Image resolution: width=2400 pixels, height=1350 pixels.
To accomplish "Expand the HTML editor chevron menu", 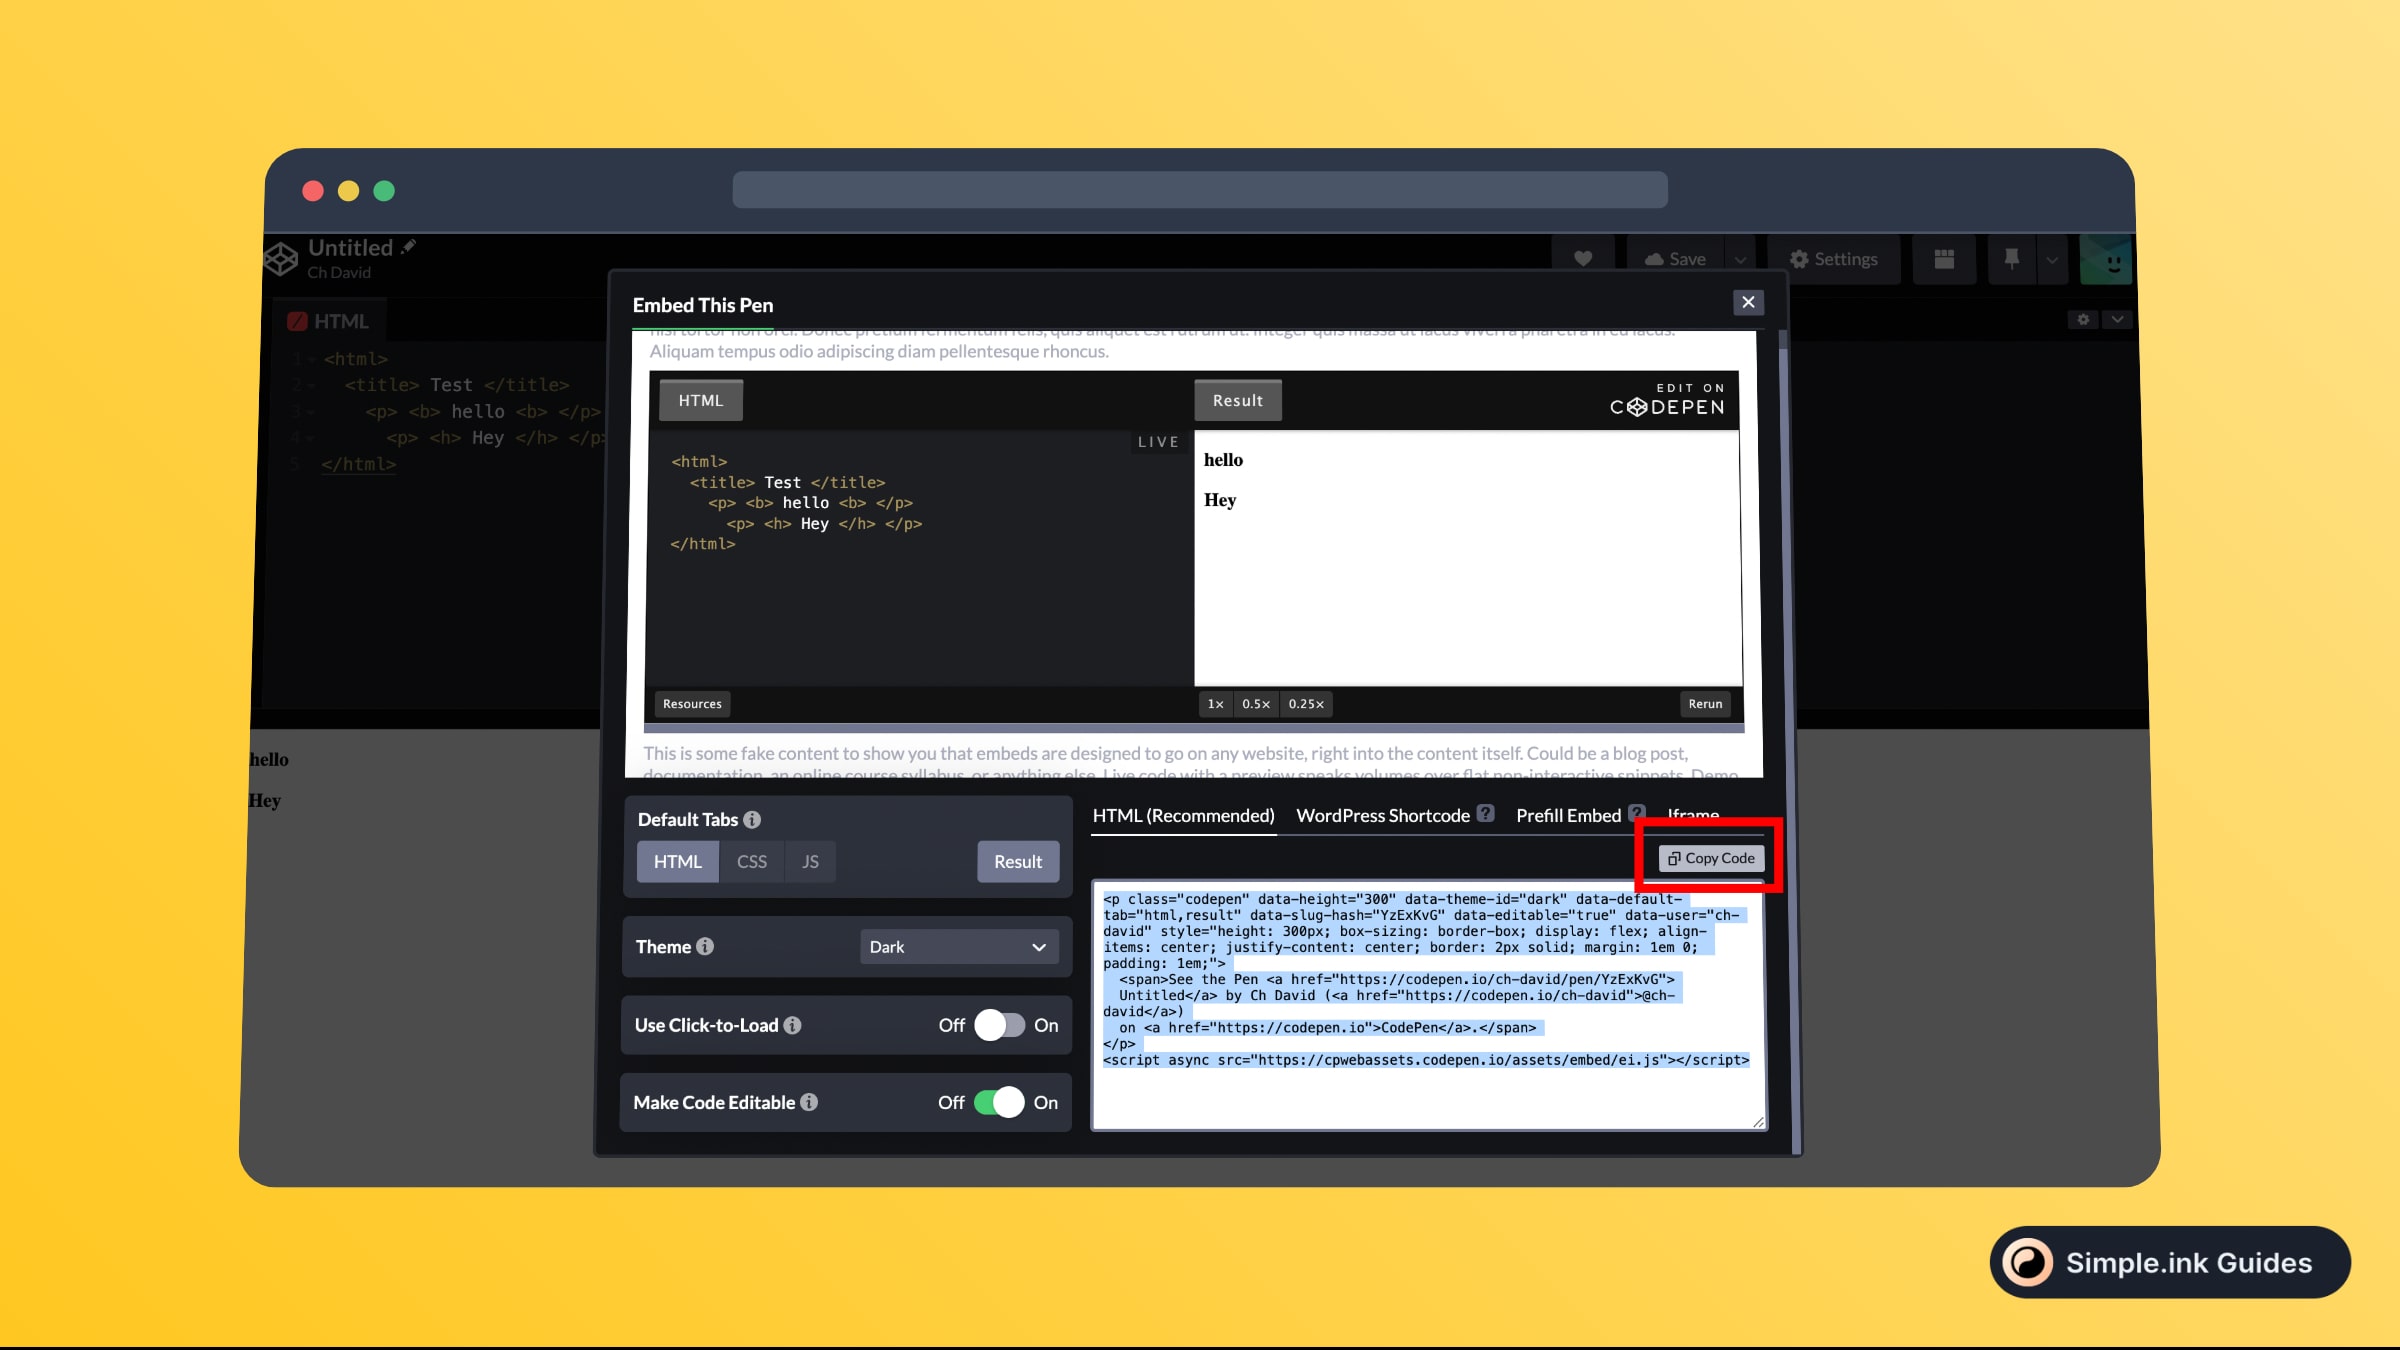I will tap(2117, 320).
